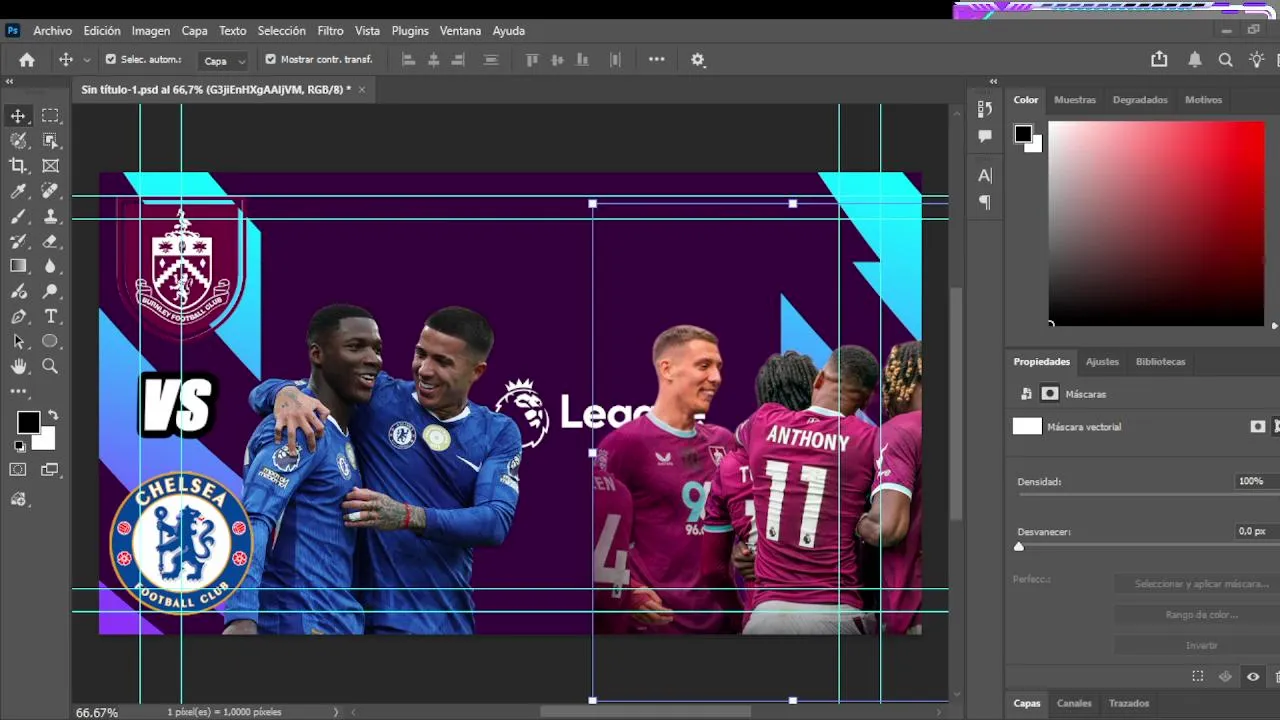Switch to the Bibliotecas tab
This screenshot has height=720, width=1280.
tap(1160, 362)
